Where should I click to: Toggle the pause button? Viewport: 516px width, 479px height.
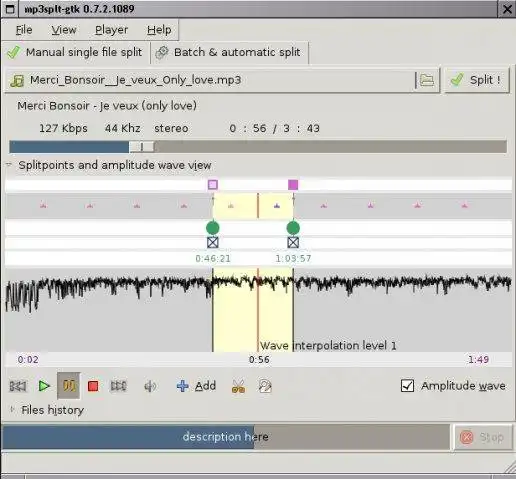(69, 386)
